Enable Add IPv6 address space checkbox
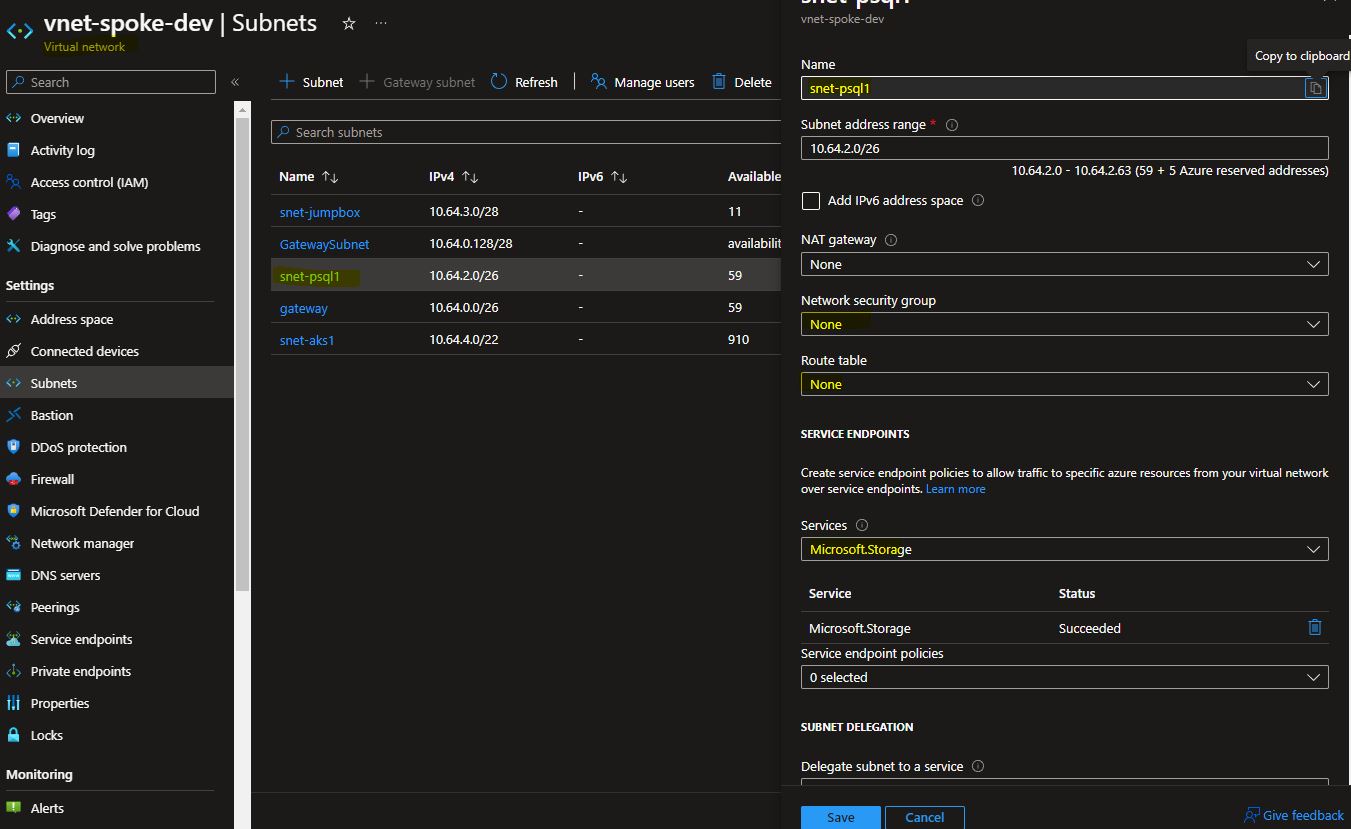The height and width of the screenshot is (829, 1351). tap(811, 201)
